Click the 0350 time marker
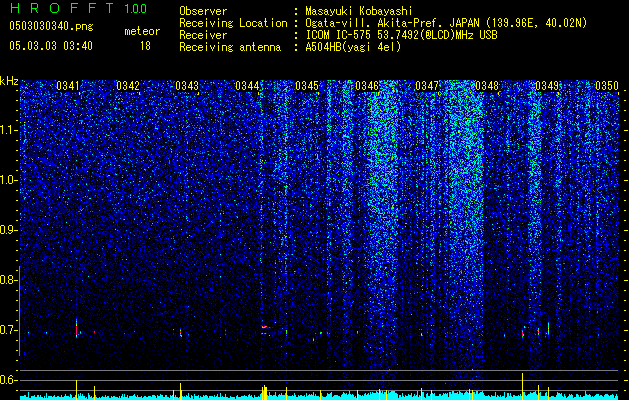The image size is (629, 400). click(607, 86)
